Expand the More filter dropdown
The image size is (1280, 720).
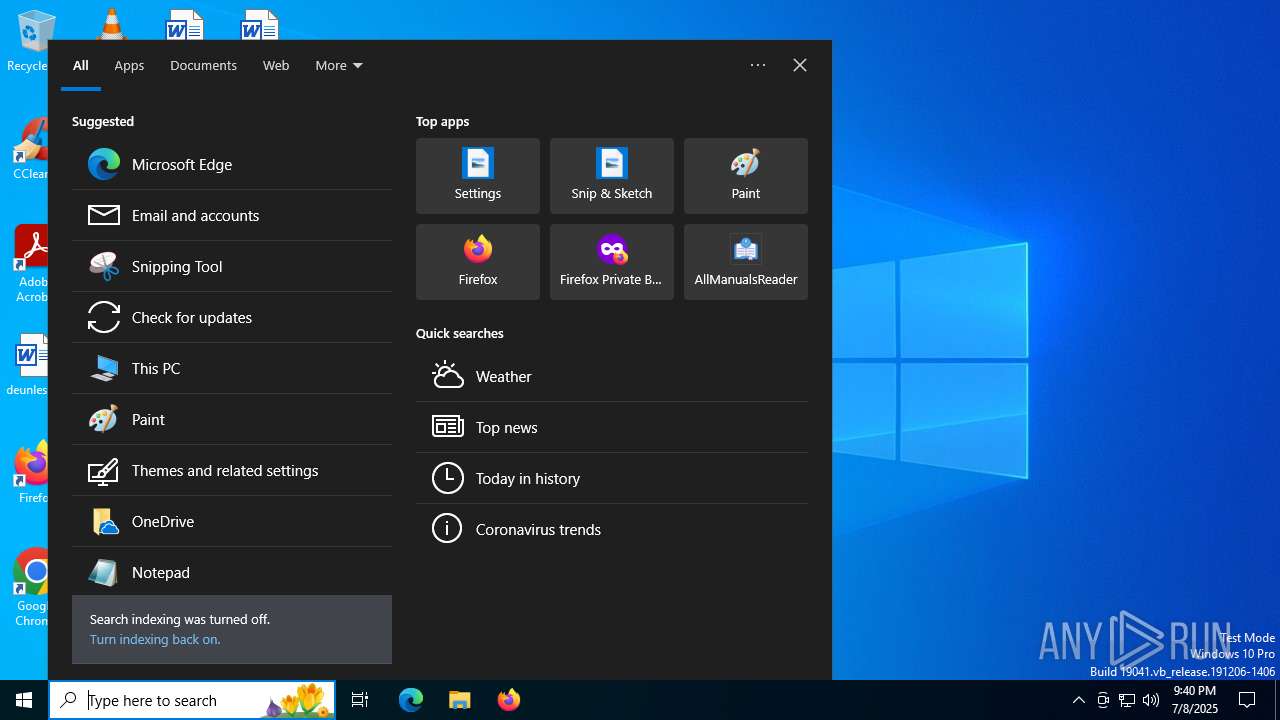point(339,66)
